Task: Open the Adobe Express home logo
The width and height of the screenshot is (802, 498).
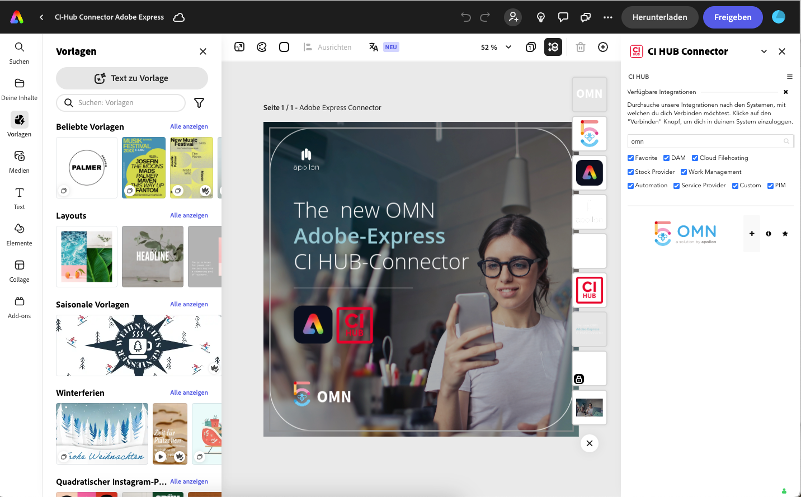Action: point(17,17)
